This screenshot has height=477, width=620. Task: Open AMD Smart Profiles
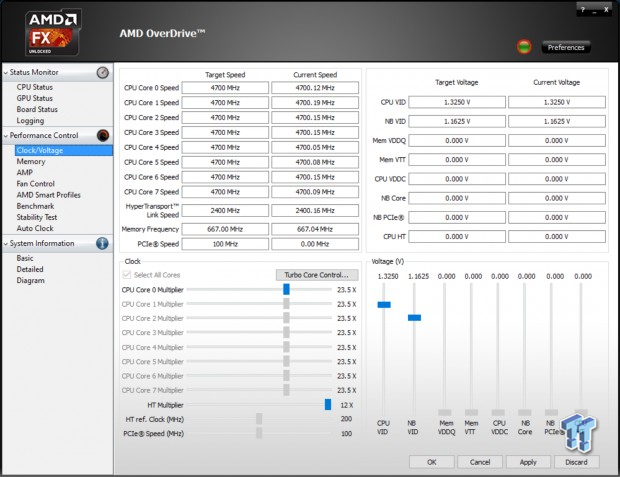coord(48,194)
